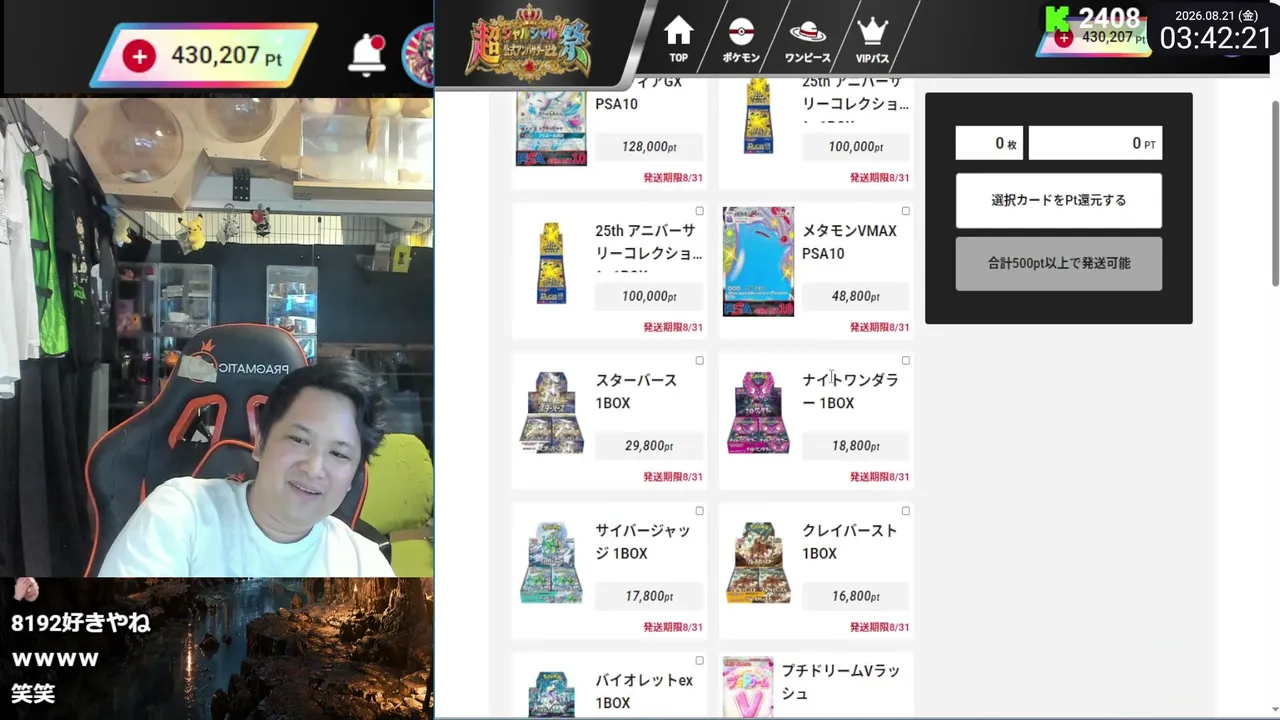This screenshot has width=1280, height=720.
Task: Click the クレイバースト 1BOX title
Action: tap(849, 542)
